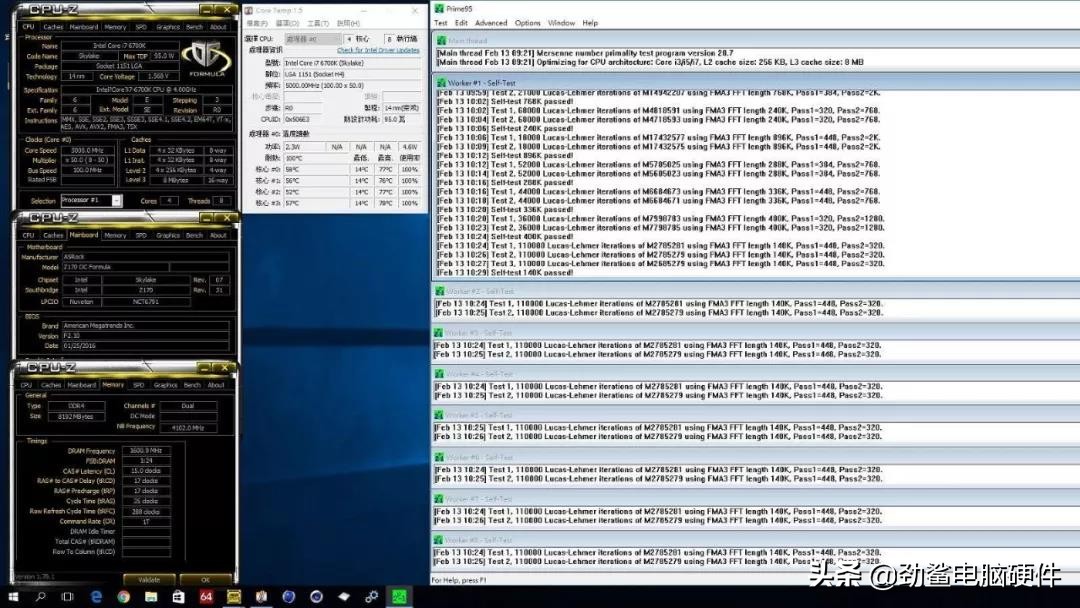Launch Google Chrome from taskbar
Viewport: 1080px width, 608px height.
tap(123, 597)
